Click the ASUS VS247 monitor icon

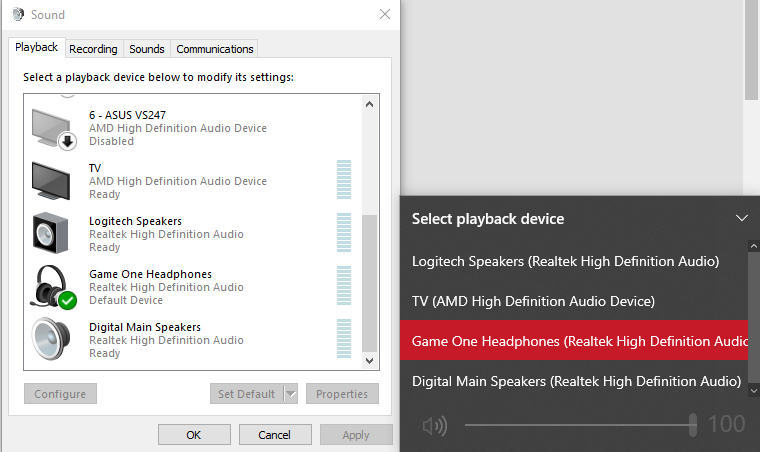click(x=53, y=128)
